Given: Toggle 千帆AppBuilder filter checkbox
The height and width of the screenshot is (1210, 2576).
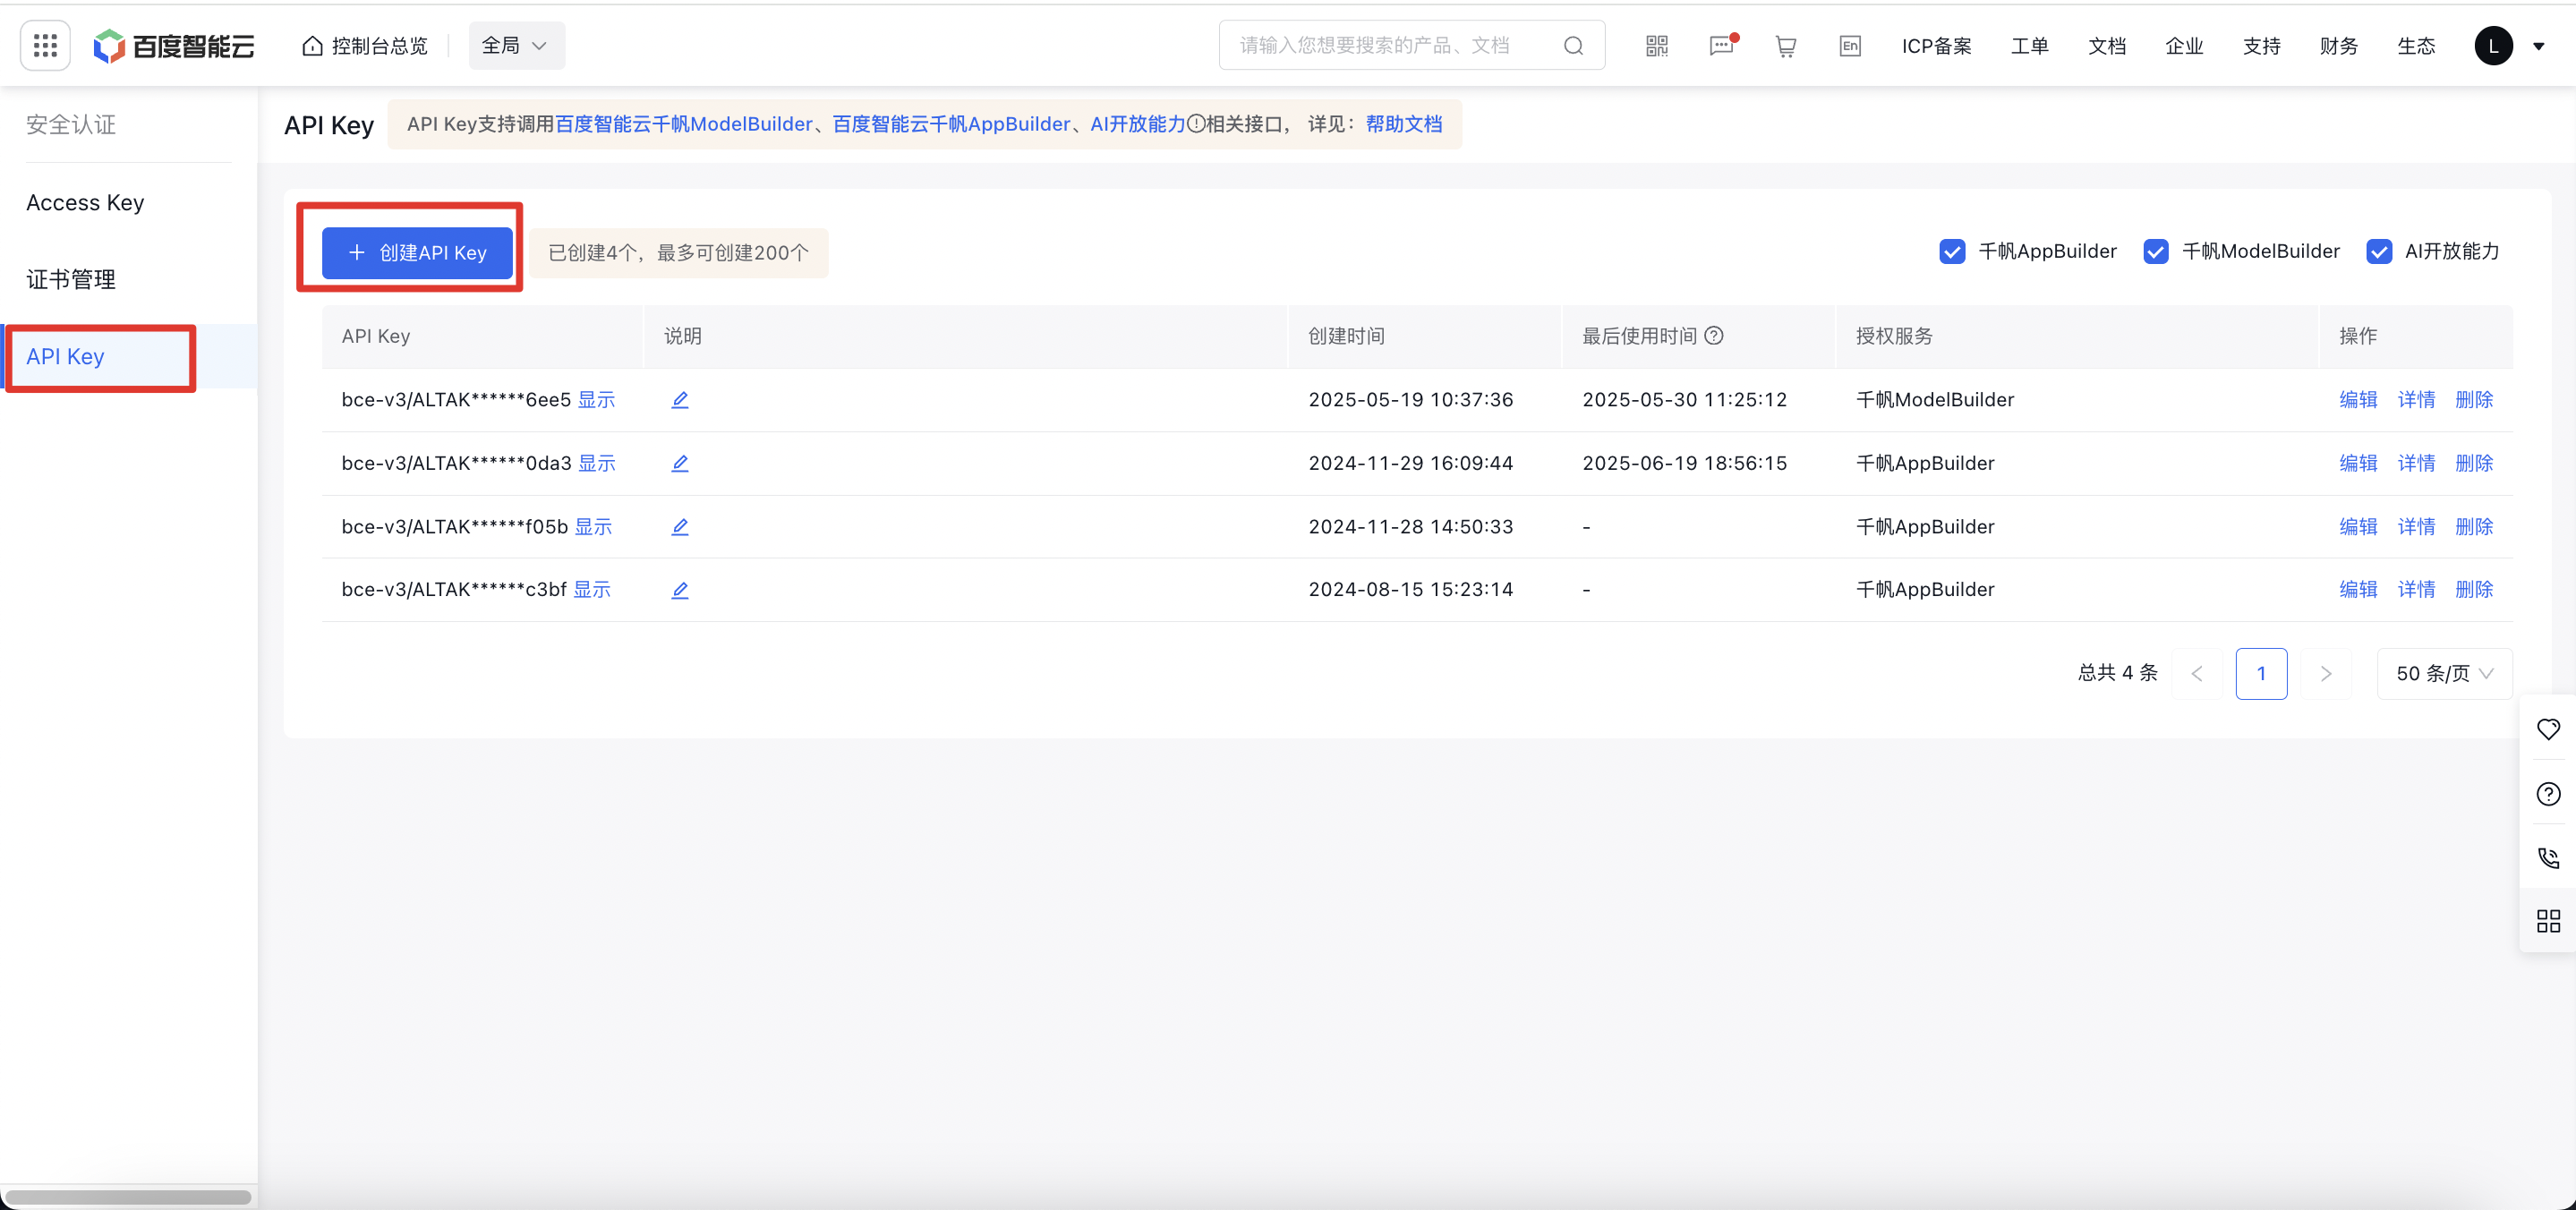Looking at the screenshot, I should click(x=1952, y=252).
